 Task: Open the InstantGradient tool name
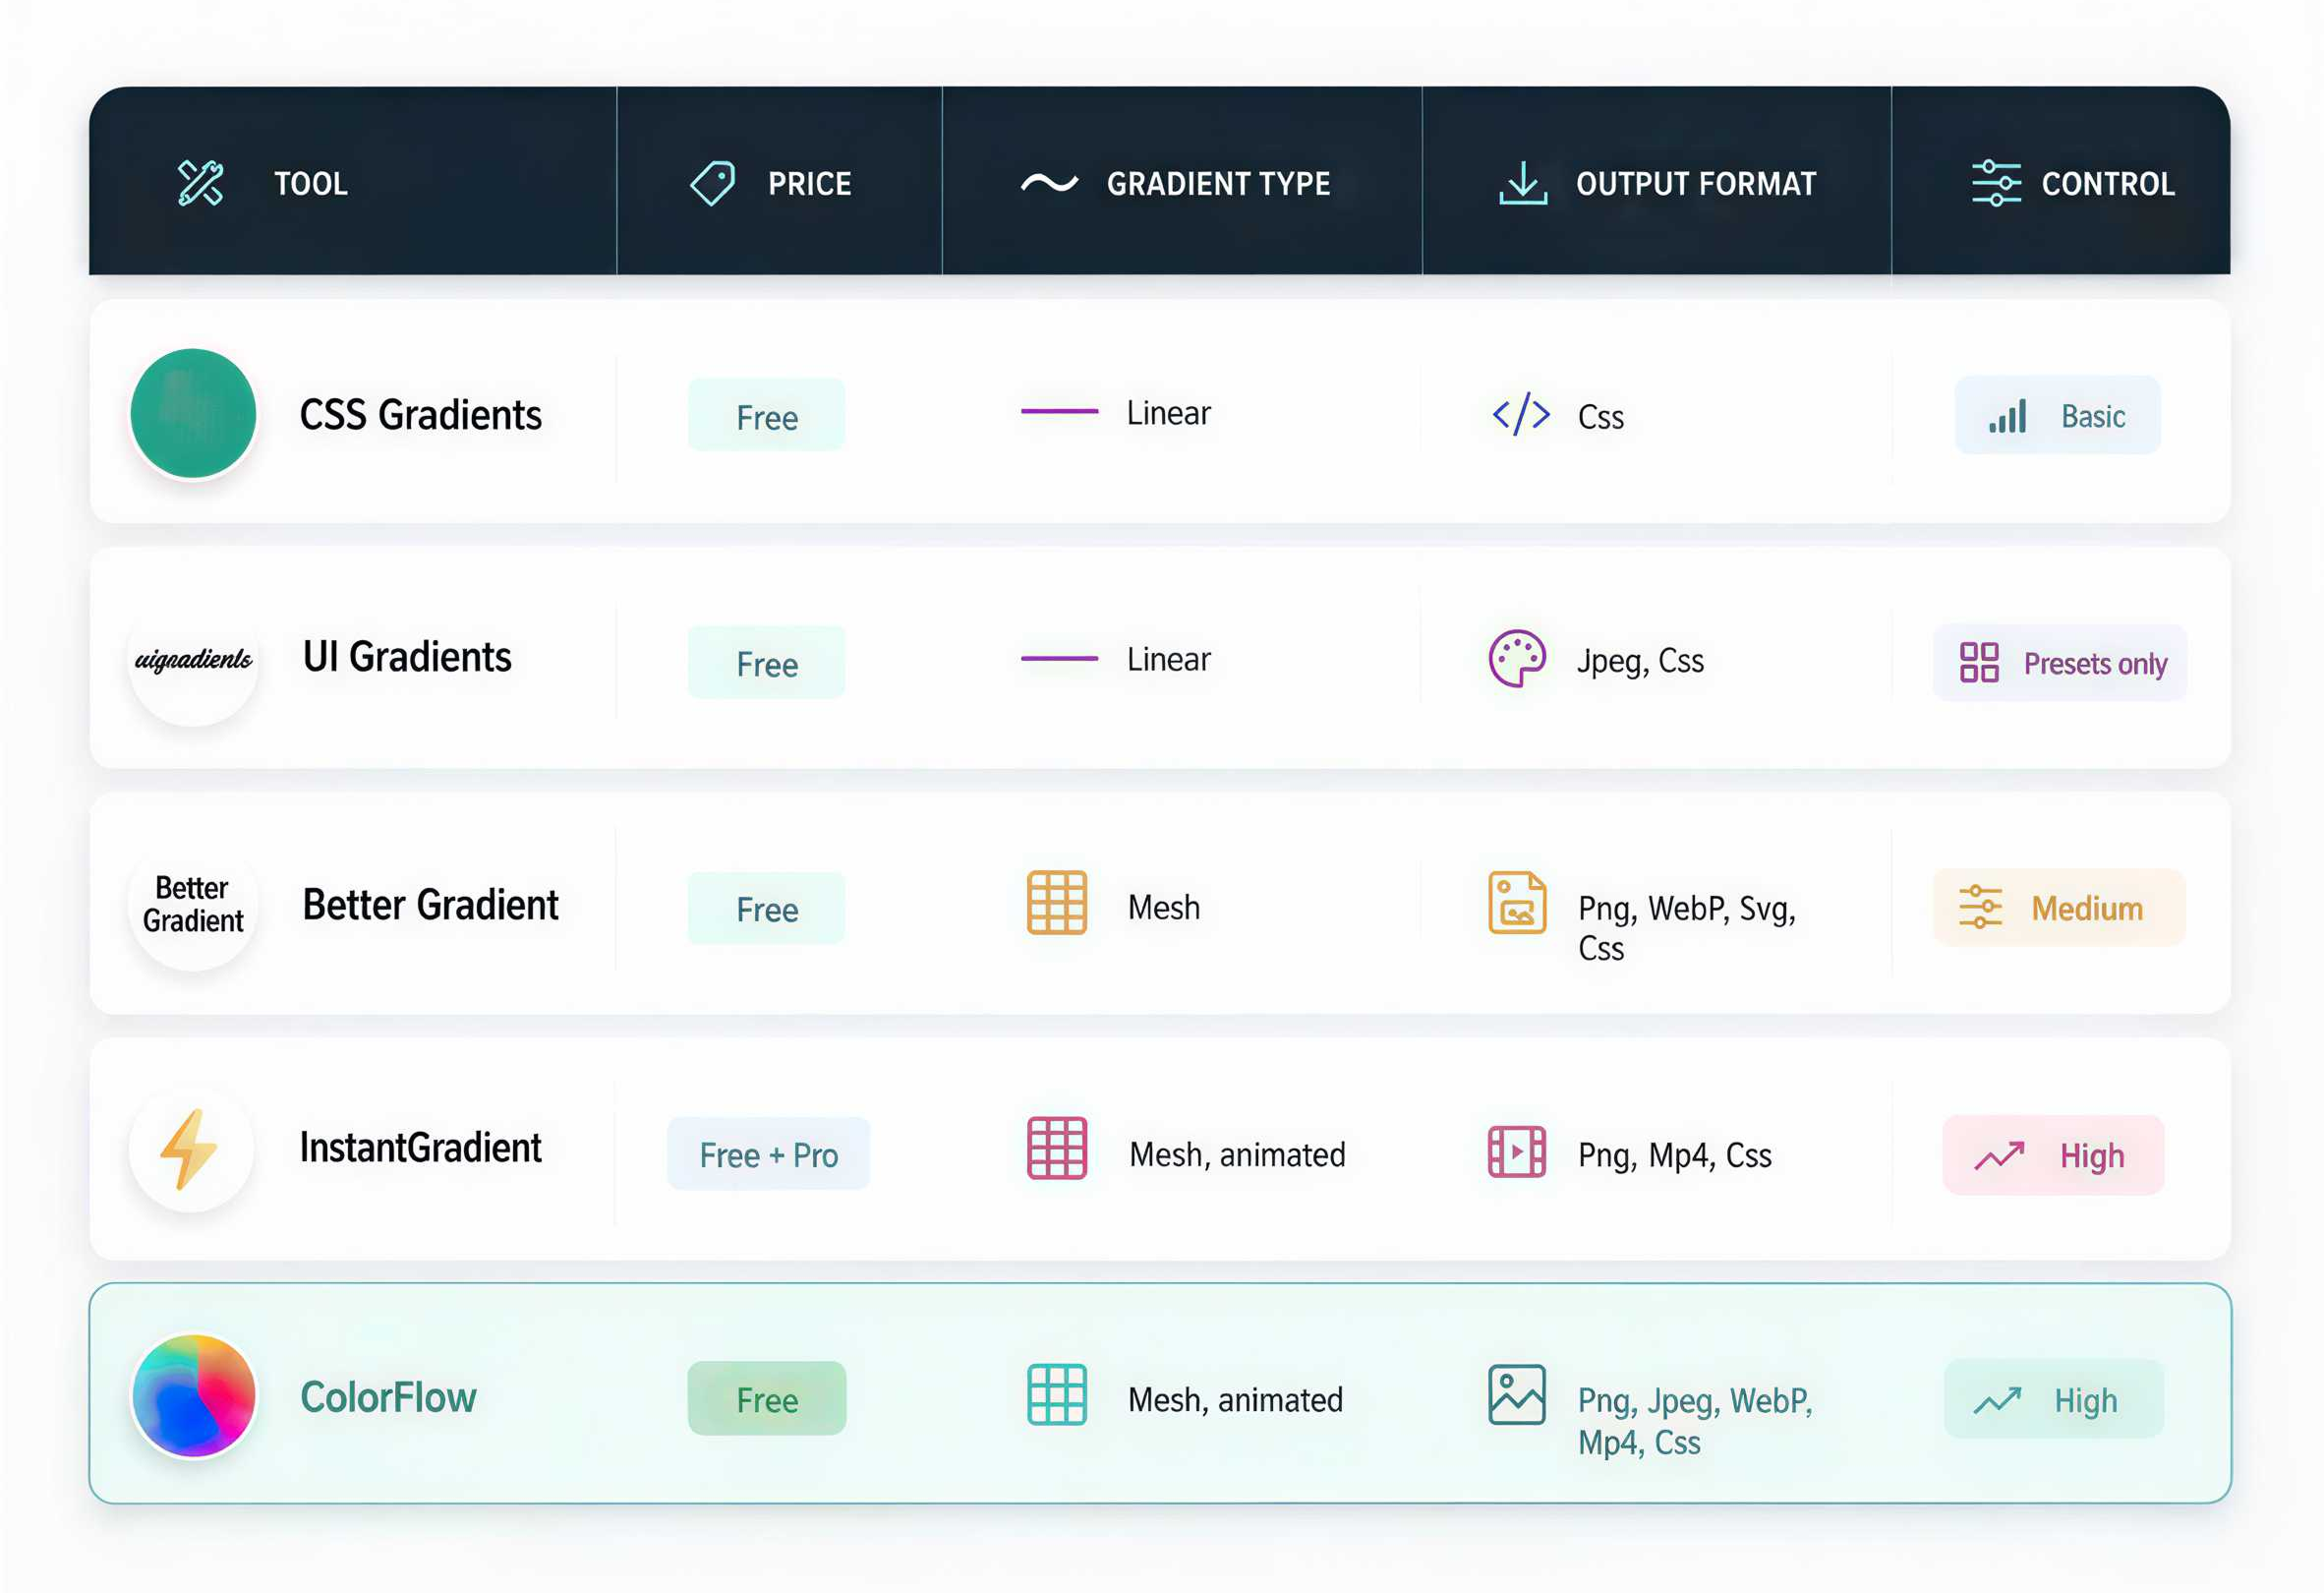(x=420, y=1148)
